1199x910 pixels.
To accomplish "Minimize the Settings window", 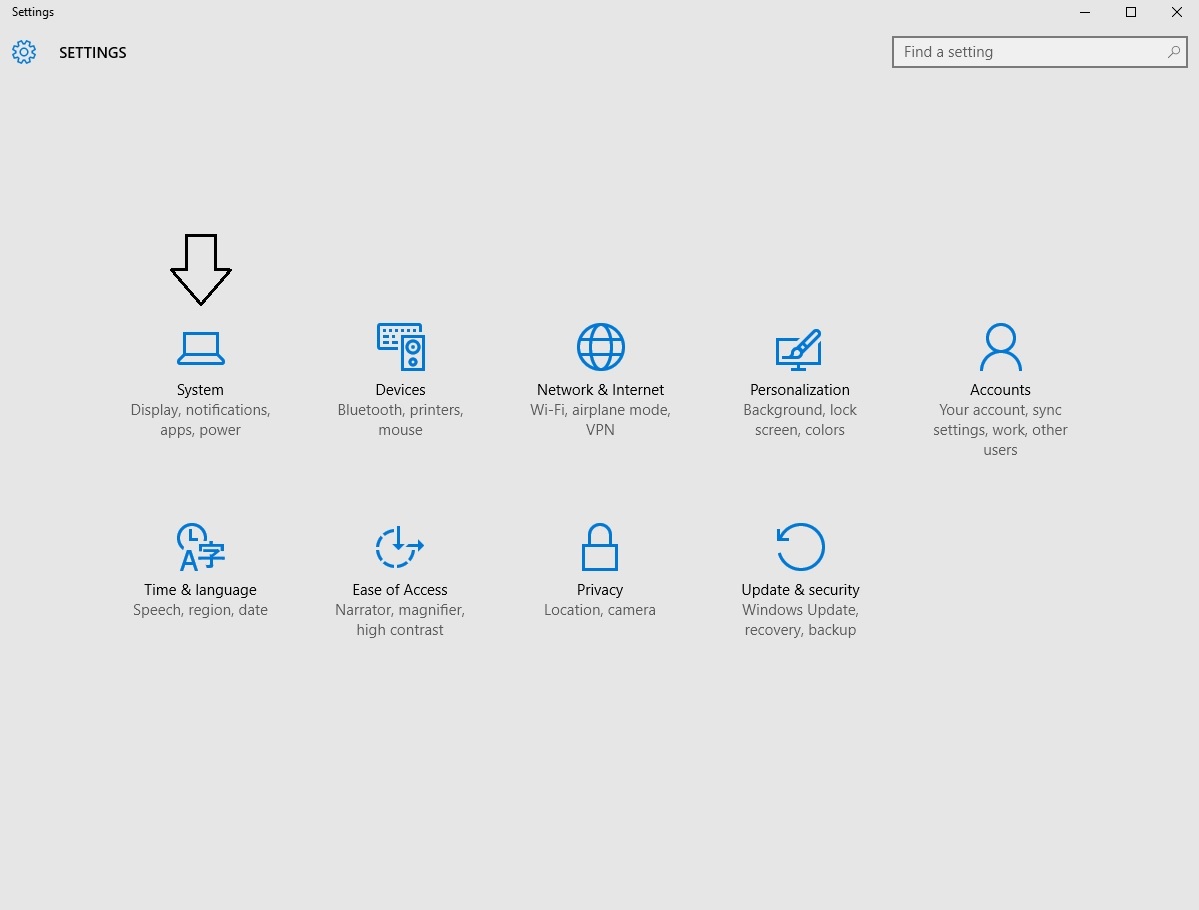I will click(x=1085, y=12).
